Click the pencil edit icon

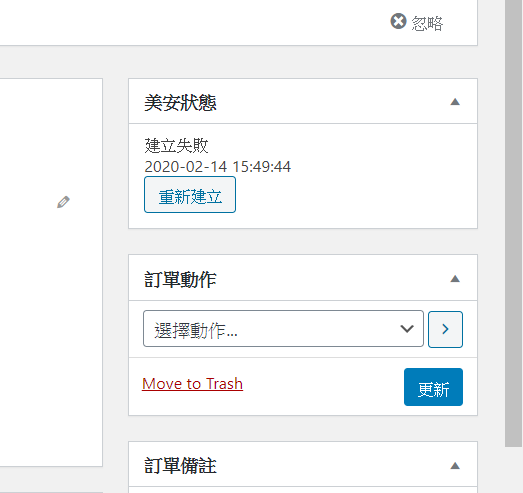click(x=63, y=202)
